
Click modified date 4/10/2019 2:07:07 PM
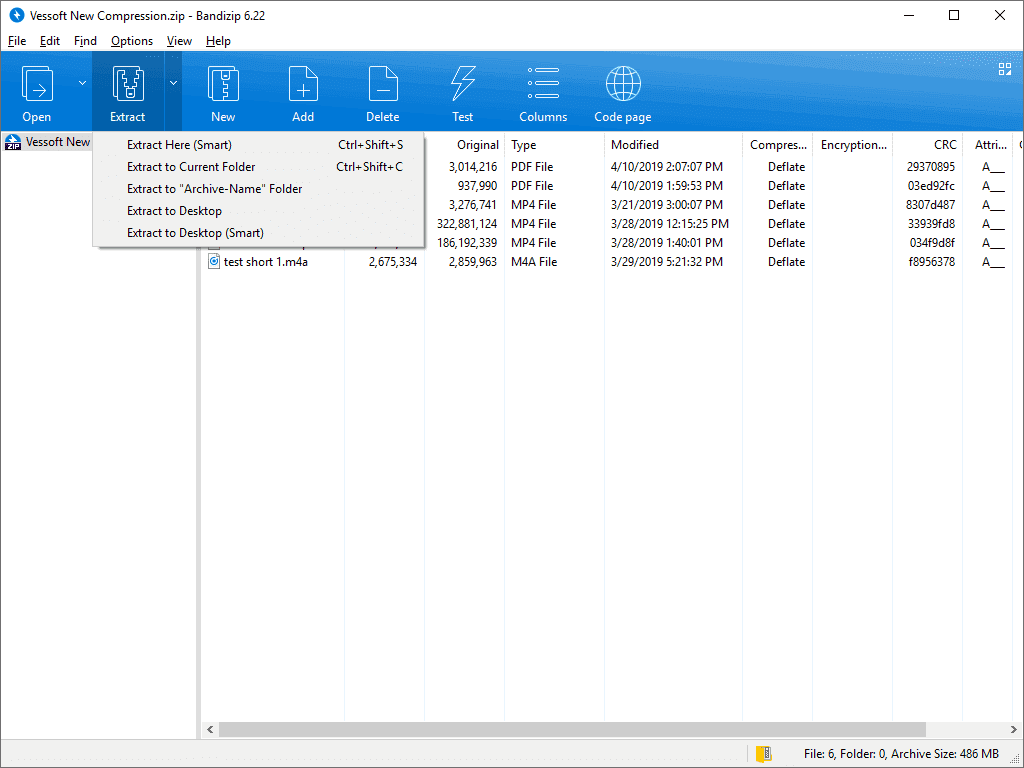tap(667, 167)
